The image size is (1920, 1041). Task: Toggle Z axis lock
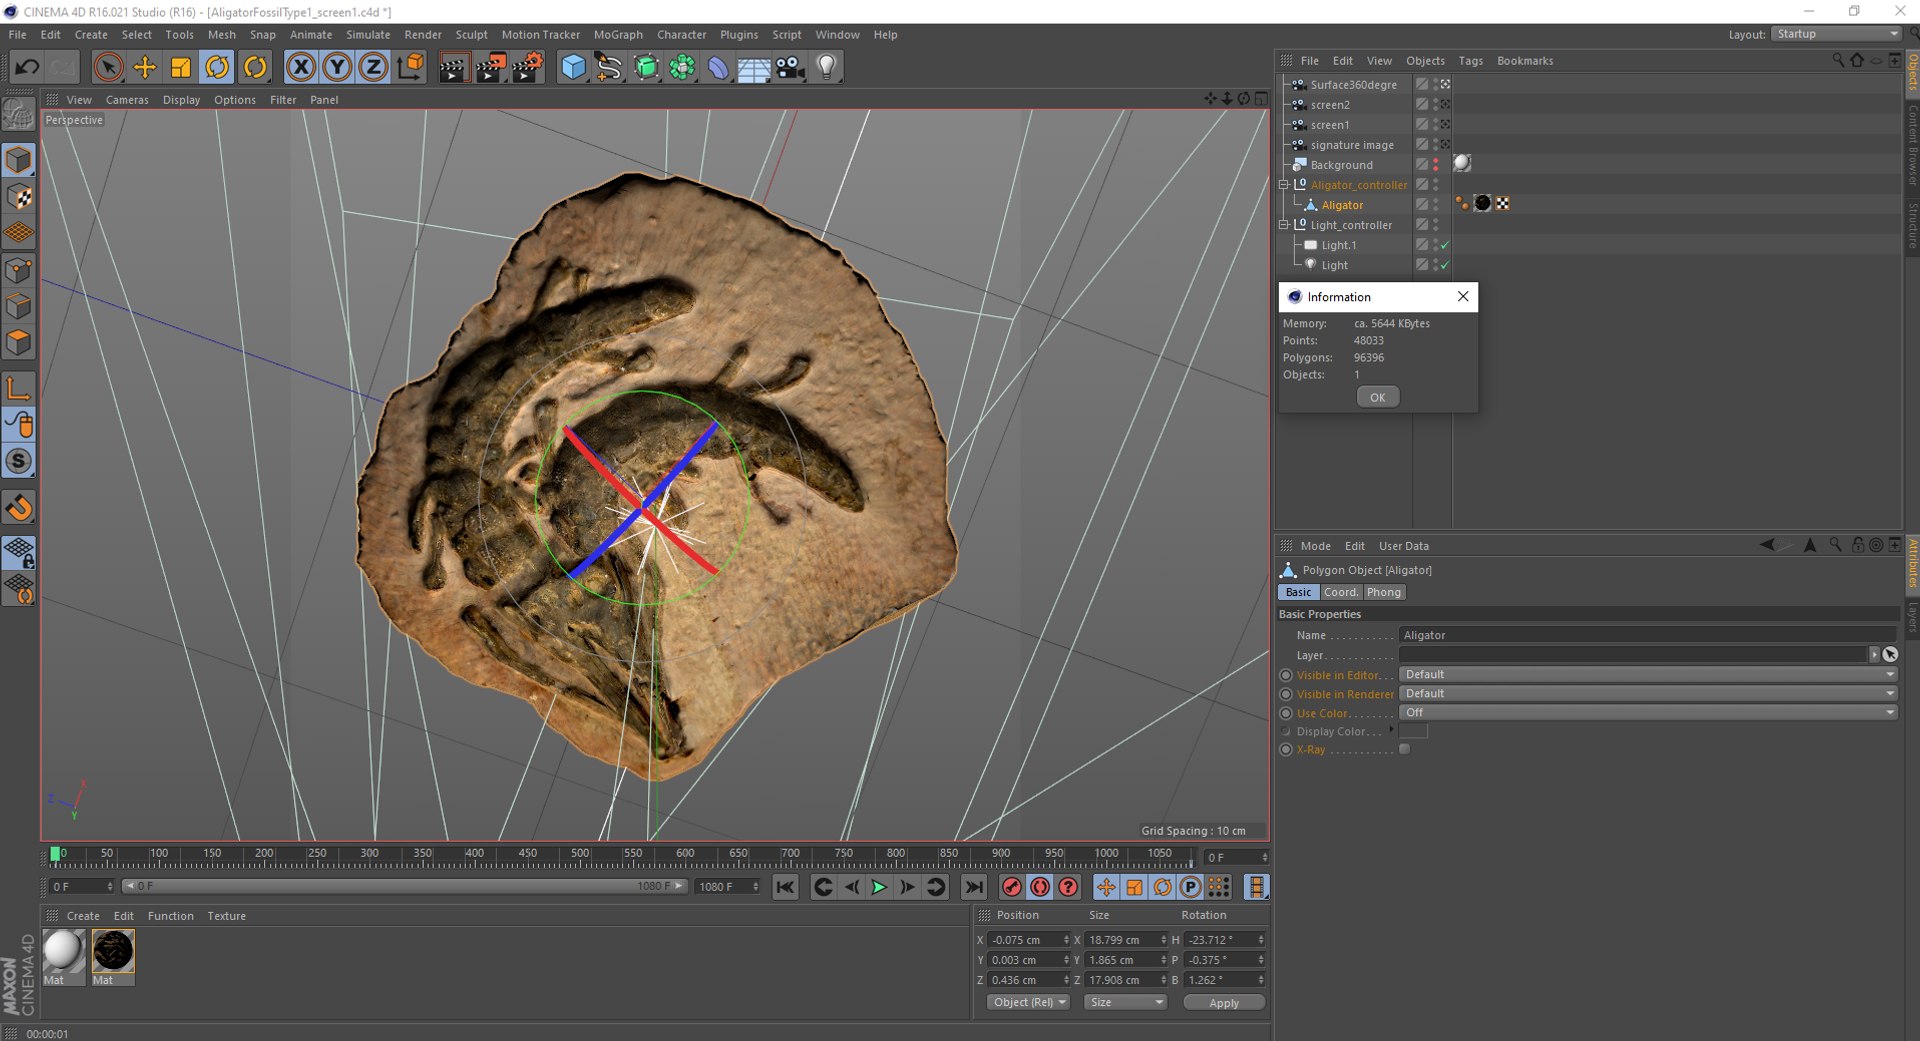click(373, 67)
